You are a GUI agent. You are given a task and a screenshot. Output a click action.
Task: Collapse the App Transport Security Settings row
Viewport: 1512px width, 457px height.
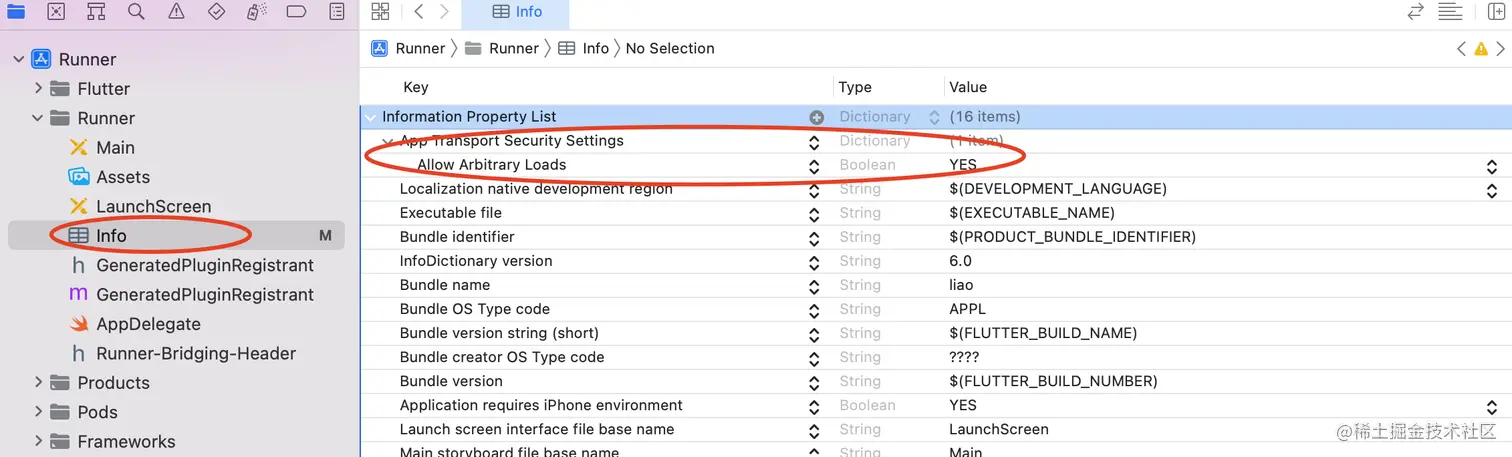click(388, 141)
